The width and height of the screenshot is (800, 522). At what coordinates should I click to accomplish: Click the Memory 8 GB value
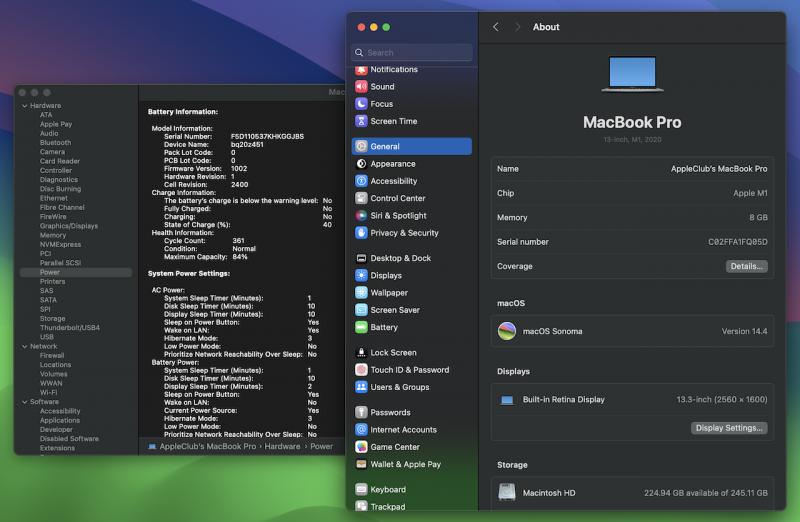758,217
